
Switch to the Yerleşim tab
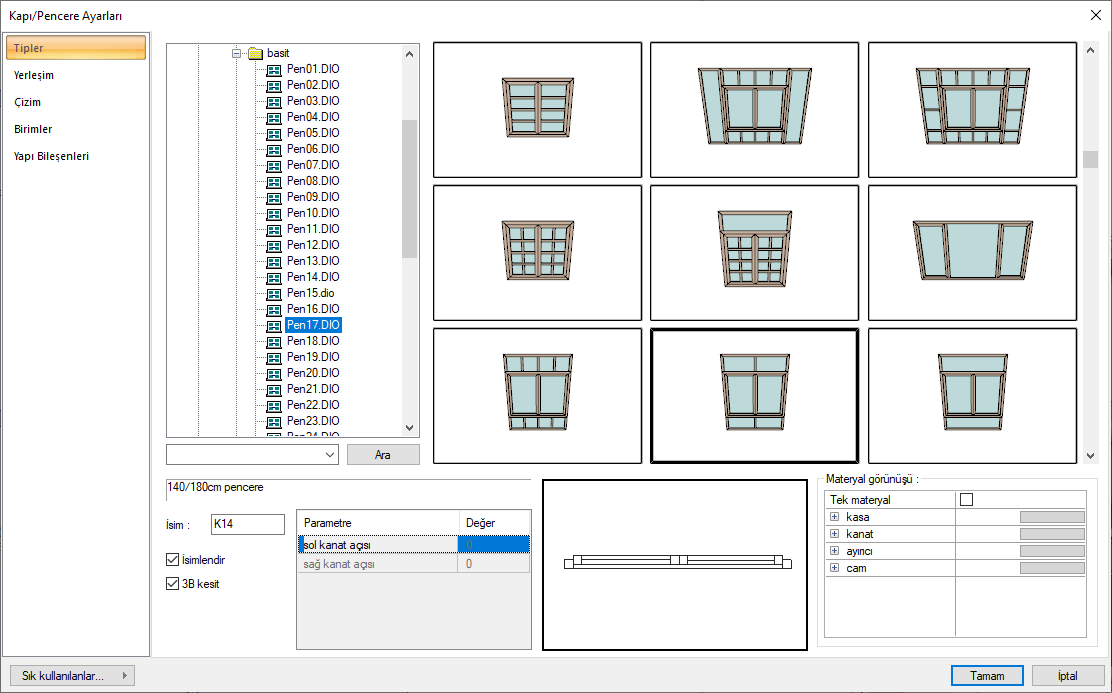(34, 75)
